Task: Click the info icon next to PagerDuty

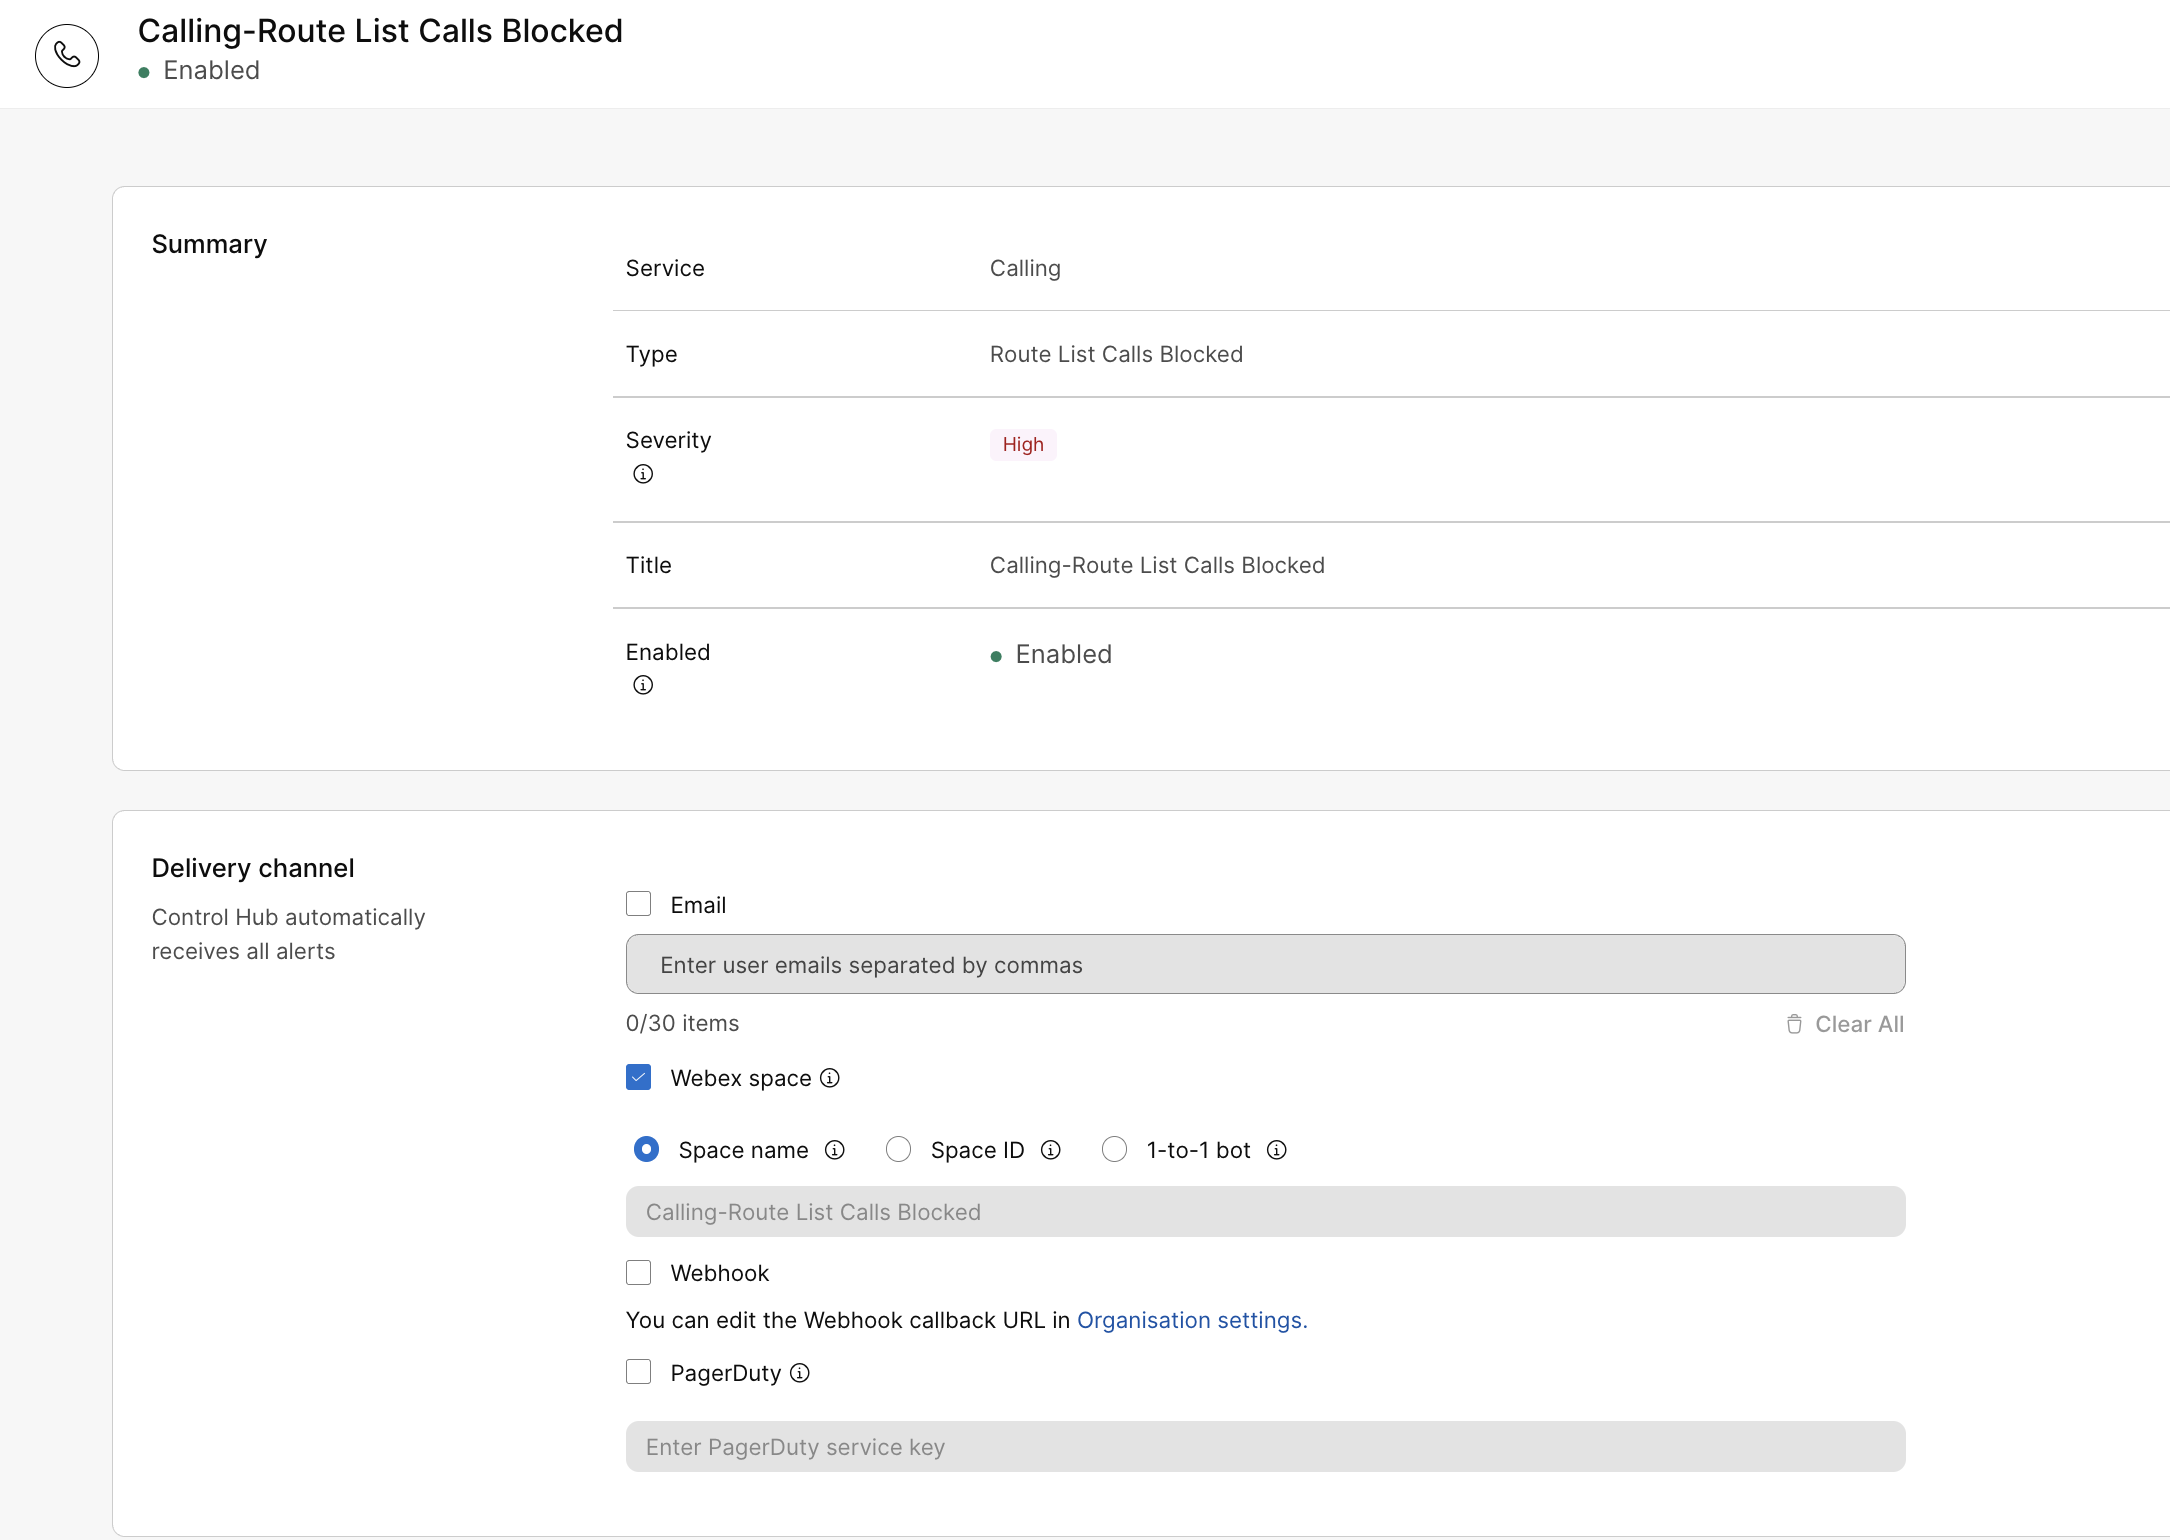Action: point(800,1373)
